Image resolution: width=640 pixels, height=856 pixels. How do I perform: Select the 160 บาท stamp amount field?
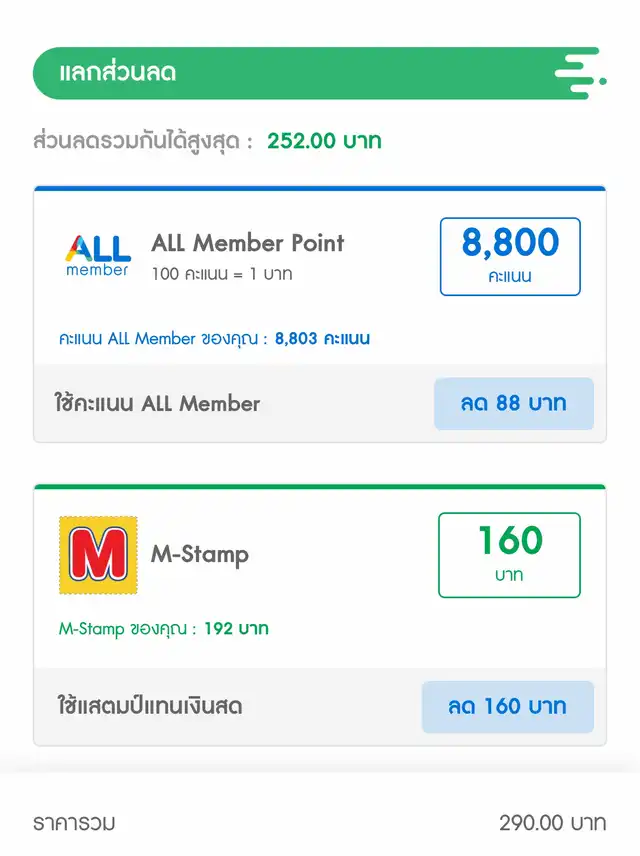[x=509, y=554]
